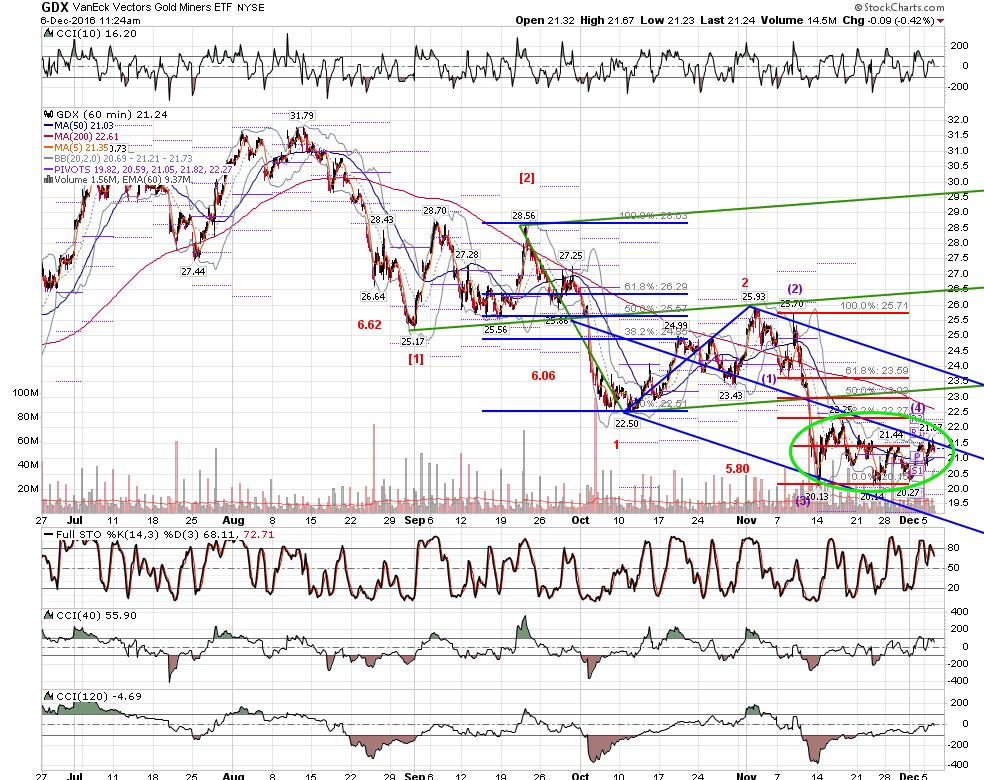984x780 pixels.
Task: Click the 100M volume axis label
Action: [x=26, y=393]
